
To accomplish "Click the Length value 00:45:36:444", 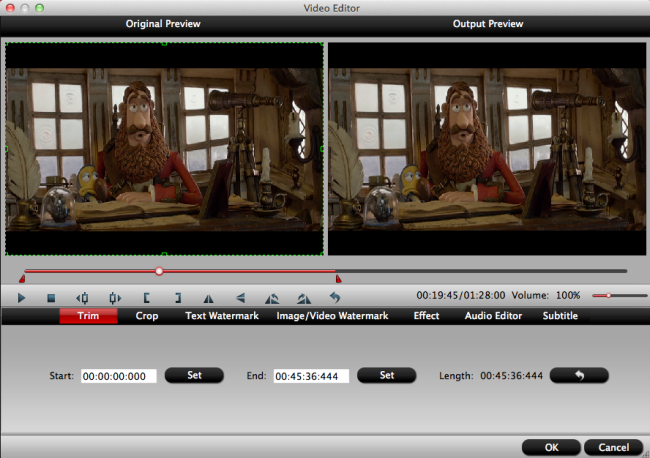I will pos(512,376).
